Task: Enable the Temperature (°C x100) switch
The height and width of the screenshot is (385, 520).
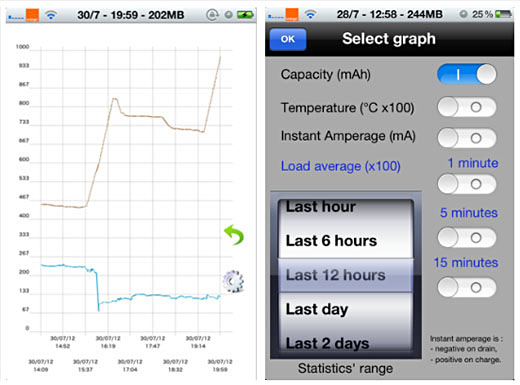Action: pos(467,107)
